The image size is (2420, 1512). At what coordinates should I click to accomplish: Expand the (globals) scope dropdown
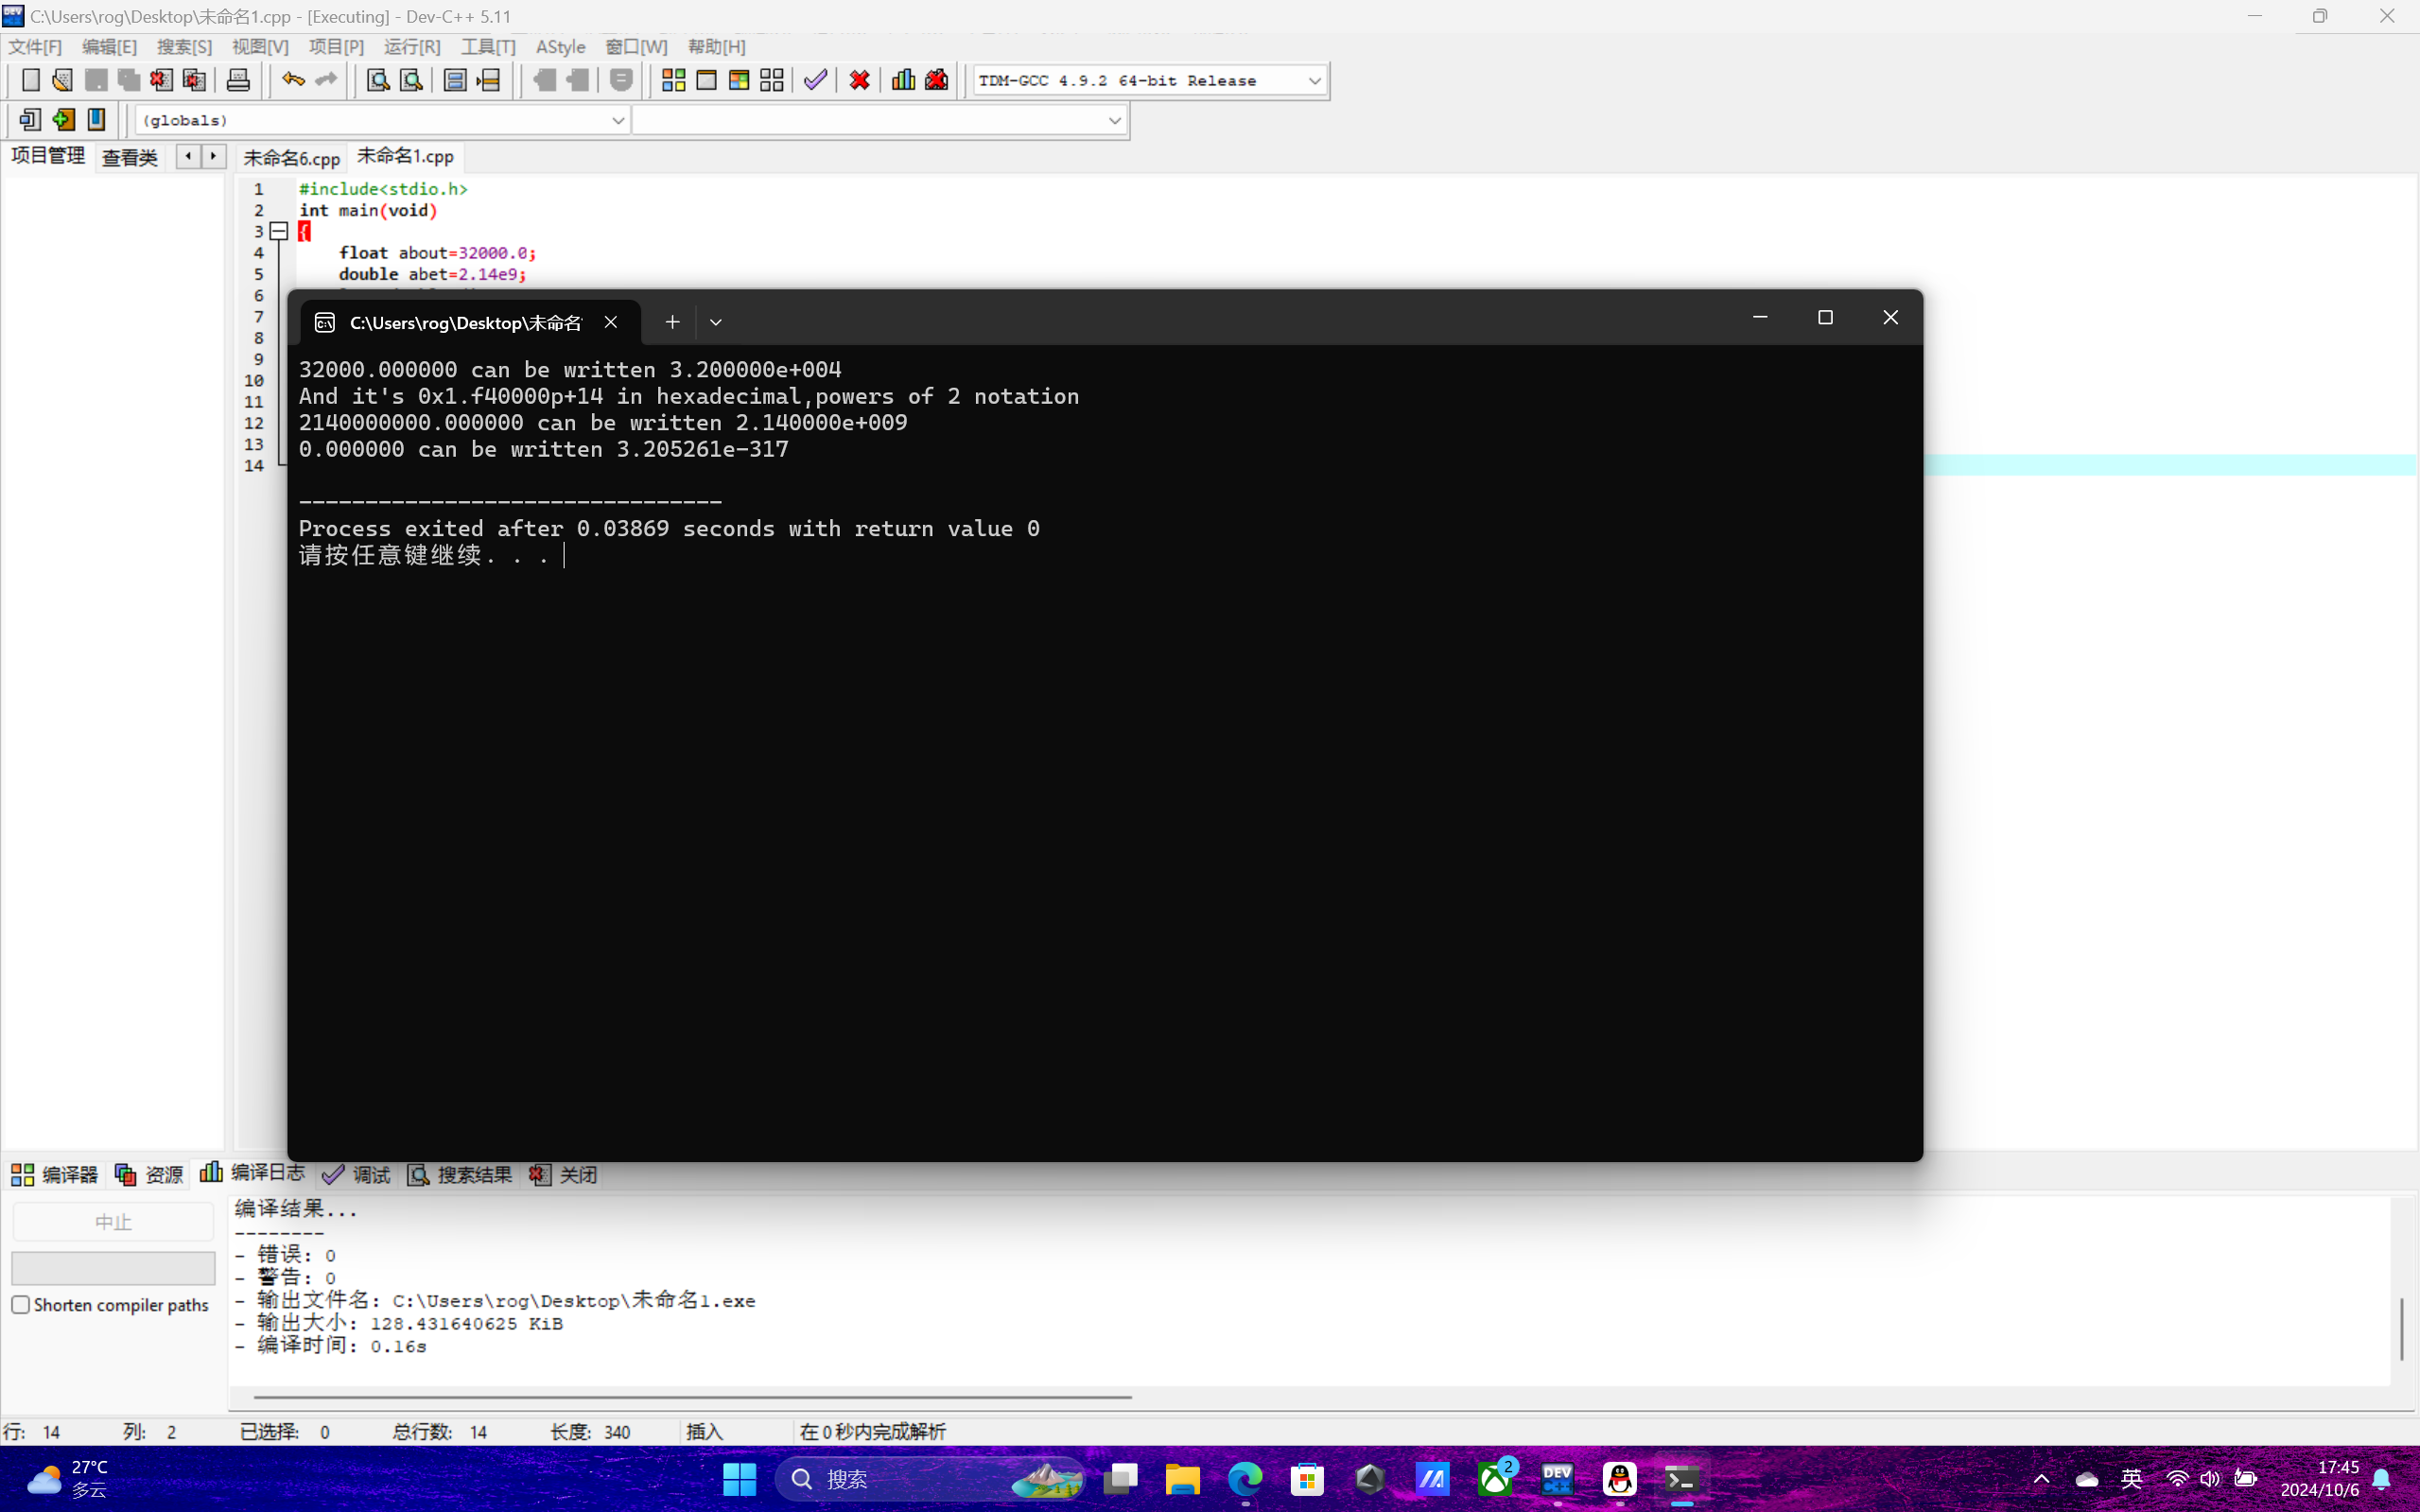pyautogui.click(x=617, y=120)
